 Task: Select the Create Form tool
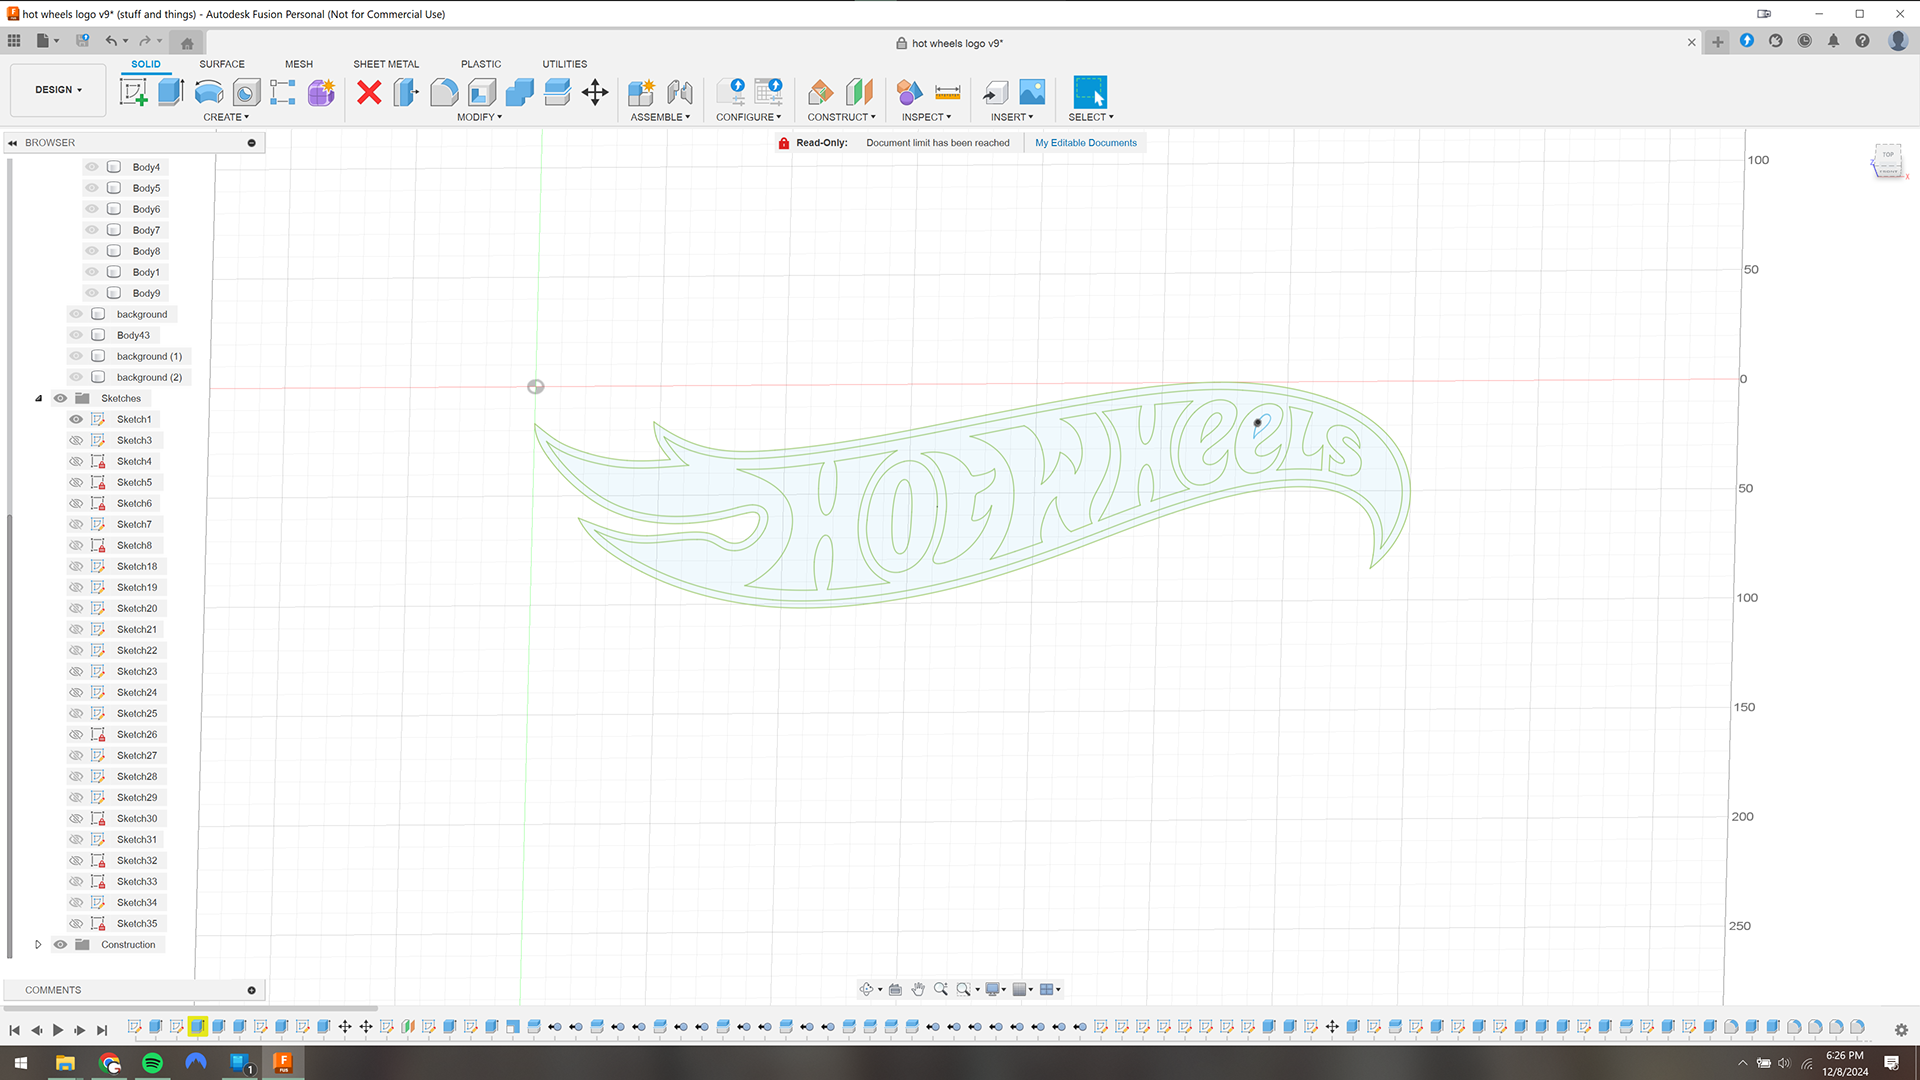(x=321, y=92)
